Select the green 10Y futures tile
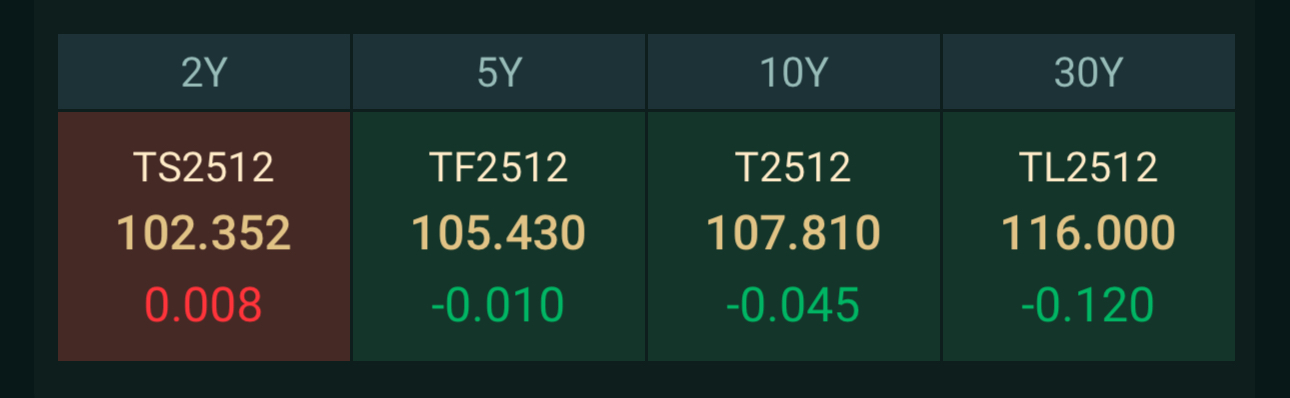 [794, 236]
